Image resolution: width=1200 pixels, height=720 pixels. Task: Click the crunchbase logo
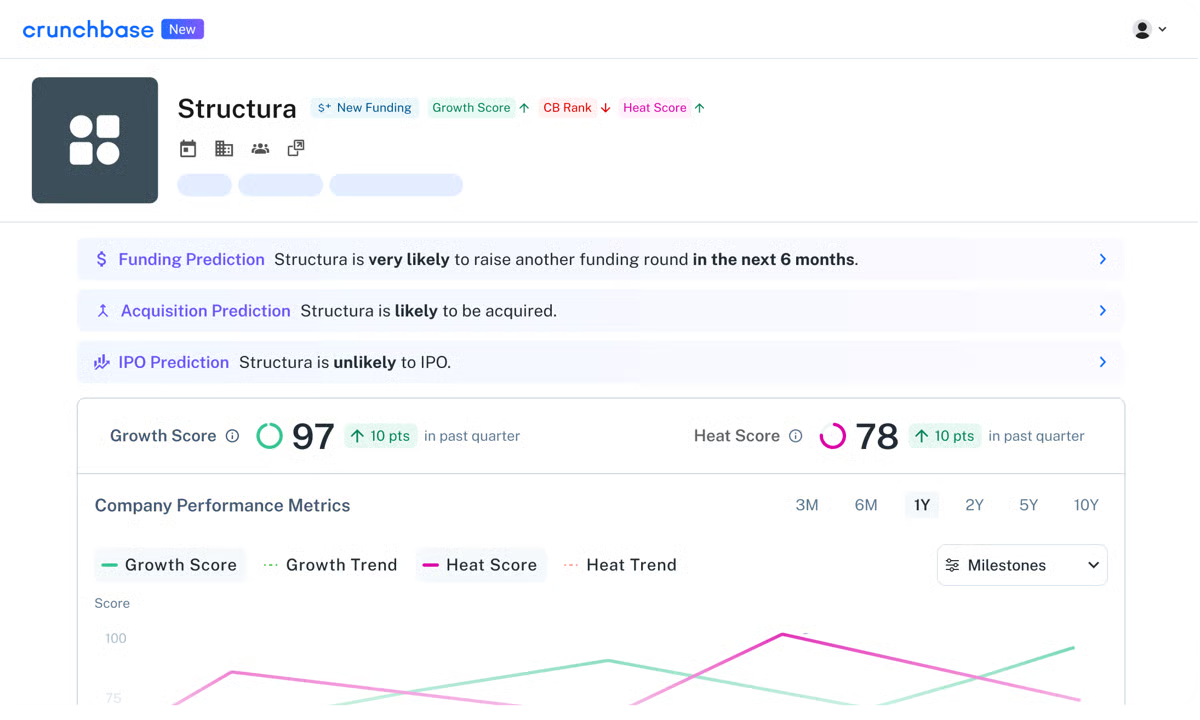[88, 30]
